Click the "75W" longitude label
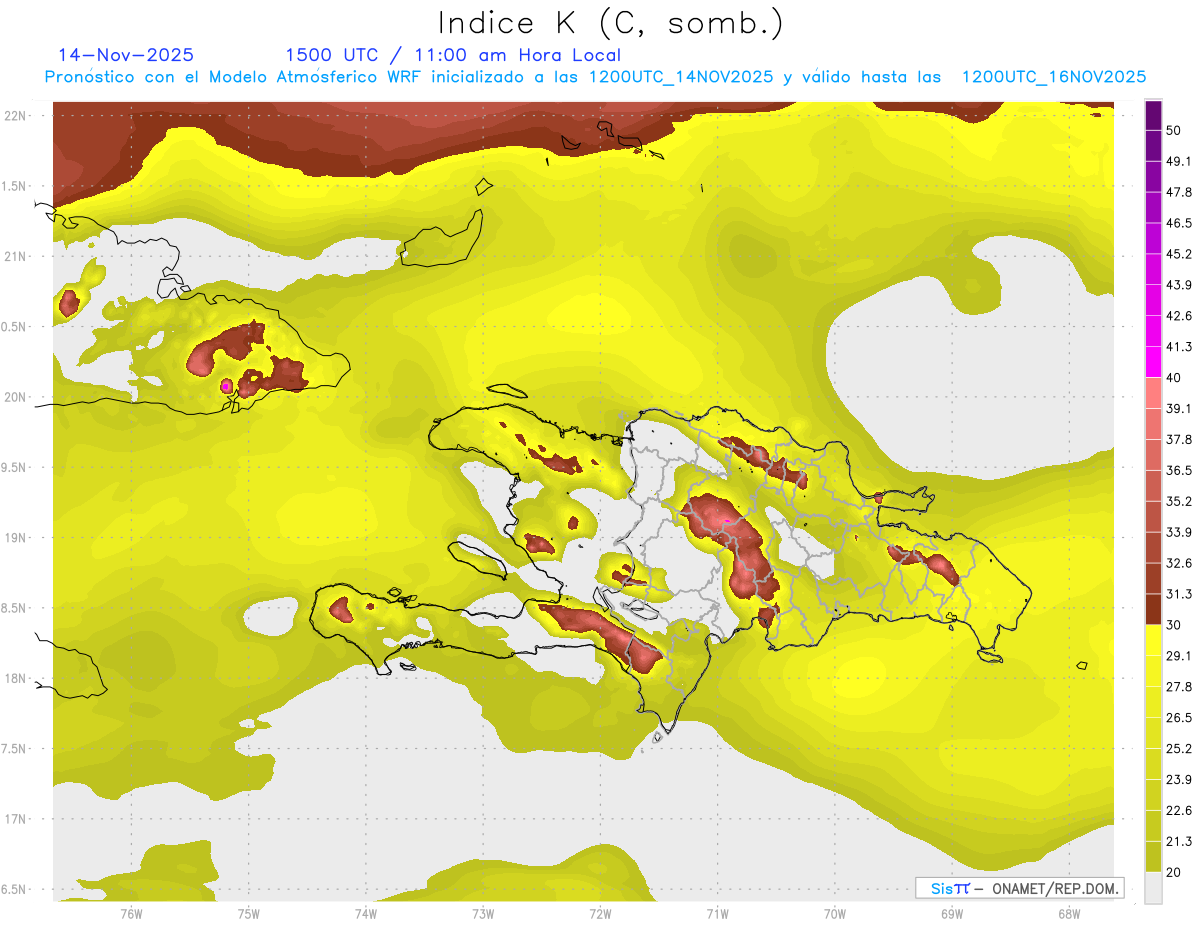 pos(249,914)
